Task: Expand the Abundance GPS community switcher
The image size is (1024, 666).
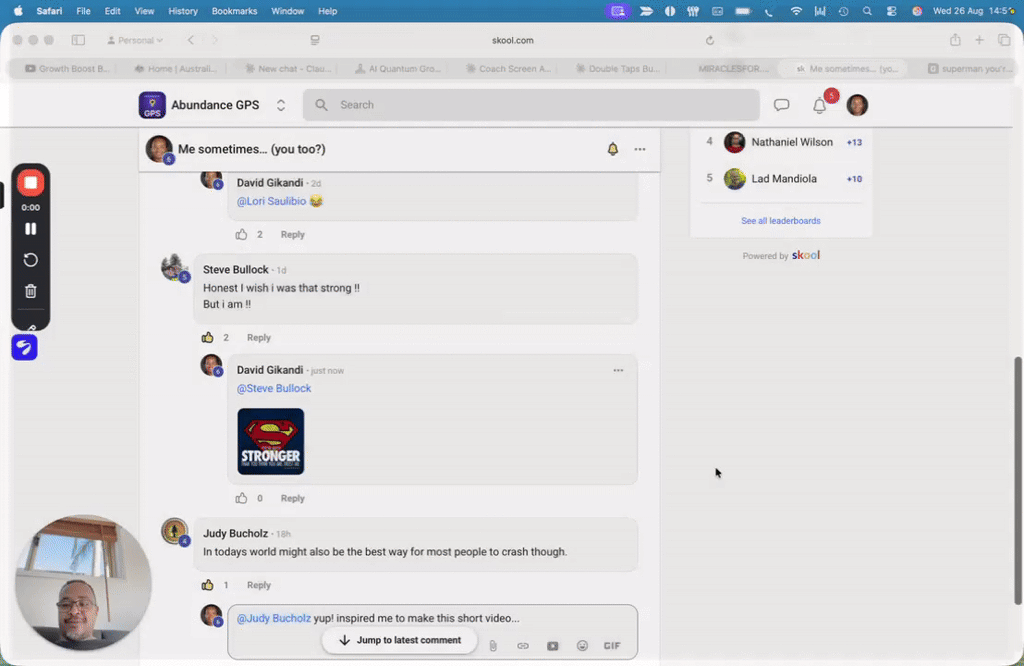Action: [x=281, y=105]
